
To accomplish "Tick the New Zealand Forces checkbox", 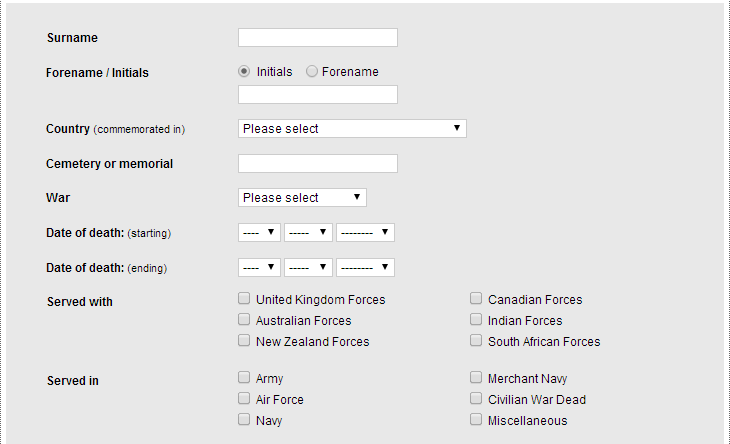I will pyautogui.click(x=244, y=340).
